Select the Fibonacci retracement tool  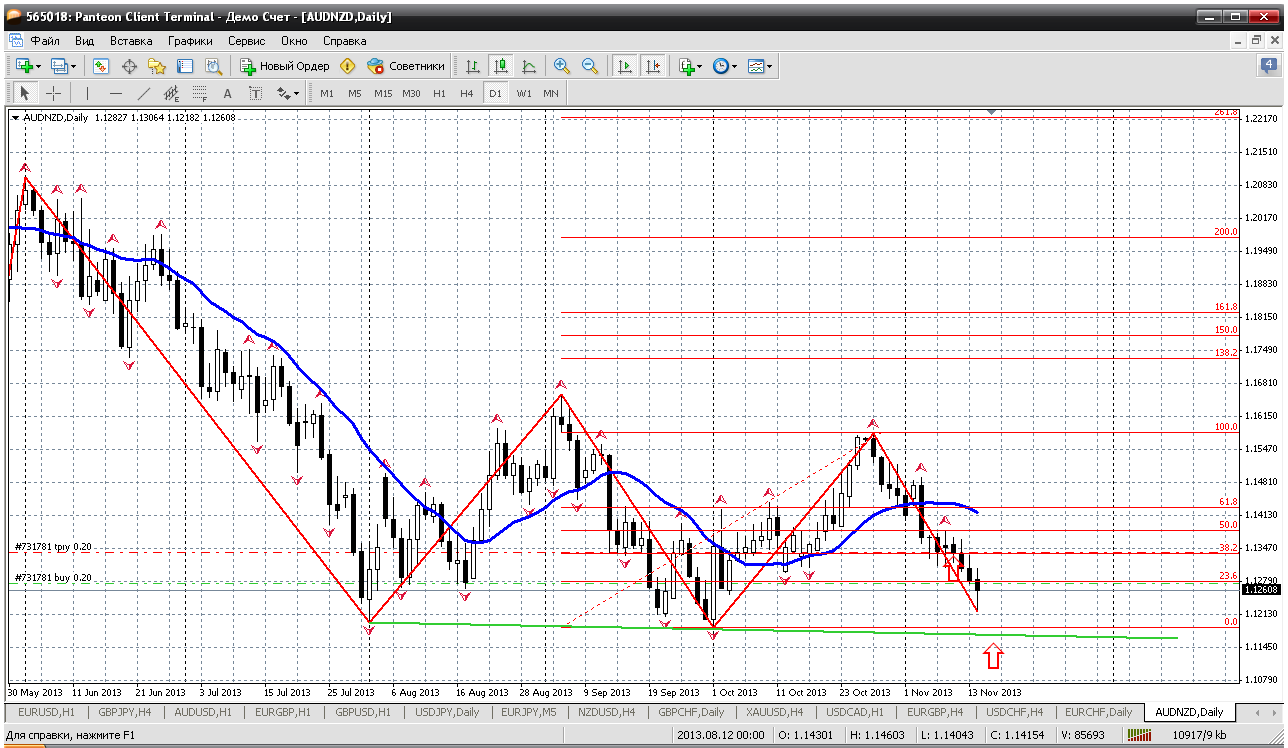pos(199,93)
